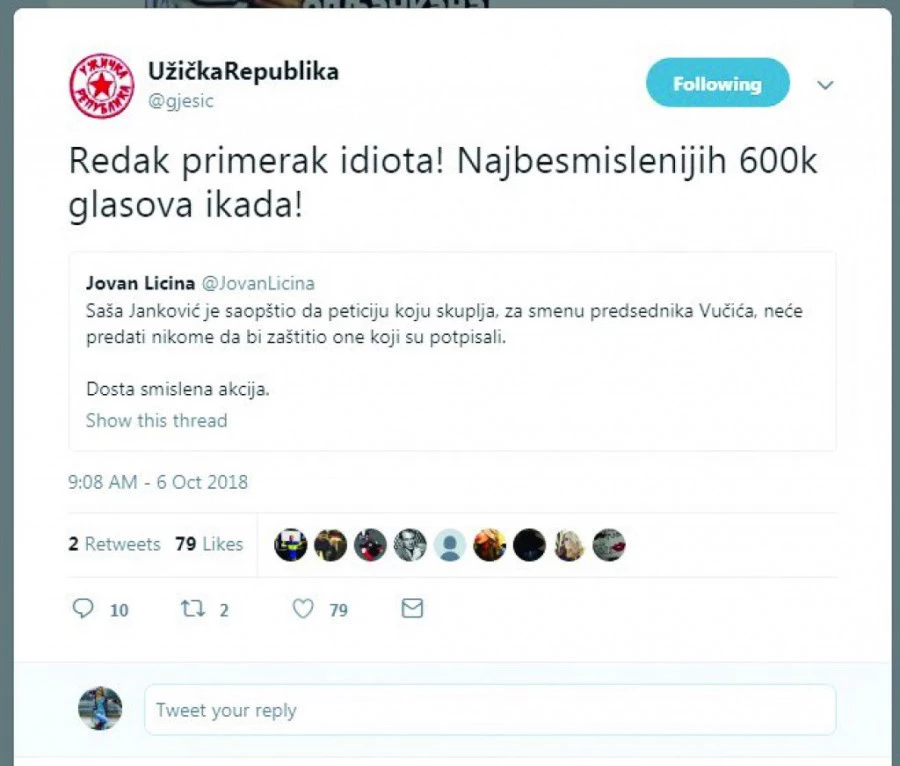This screenshot has height=766, width=900.
Task: Open the 79 Likes list
Action: tap(209, 544)
